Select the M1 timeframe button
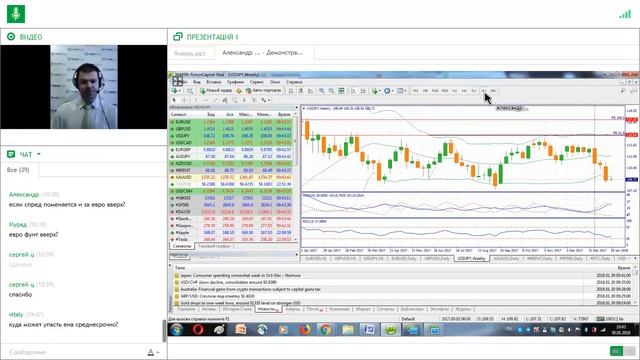 click(x=416, y=91)
